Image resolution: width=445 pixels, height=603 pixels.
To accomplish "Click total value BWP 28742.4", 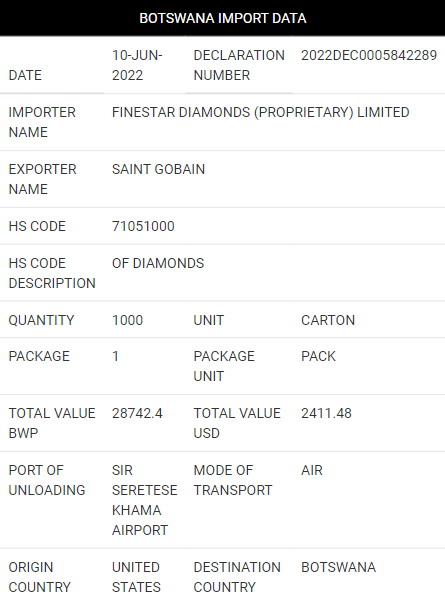I will tap(137, 413).
